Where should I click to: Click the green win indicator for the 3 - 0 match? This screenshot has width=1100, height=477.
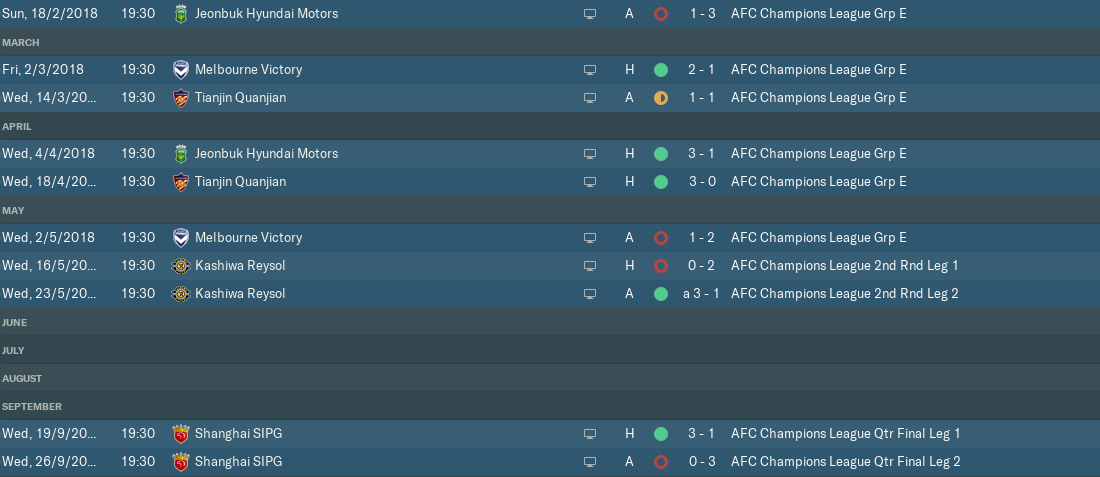660,182
